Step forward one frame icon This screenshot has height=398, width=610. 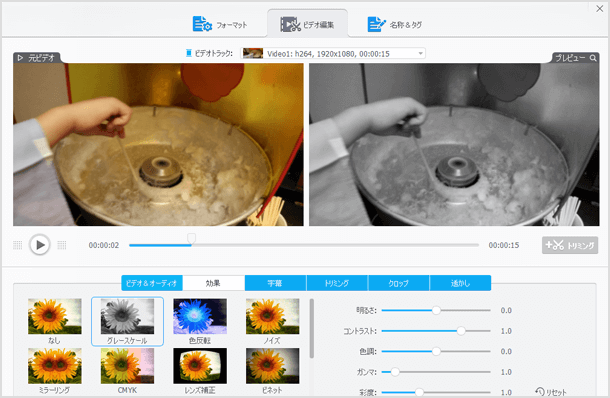coord(62,245)
